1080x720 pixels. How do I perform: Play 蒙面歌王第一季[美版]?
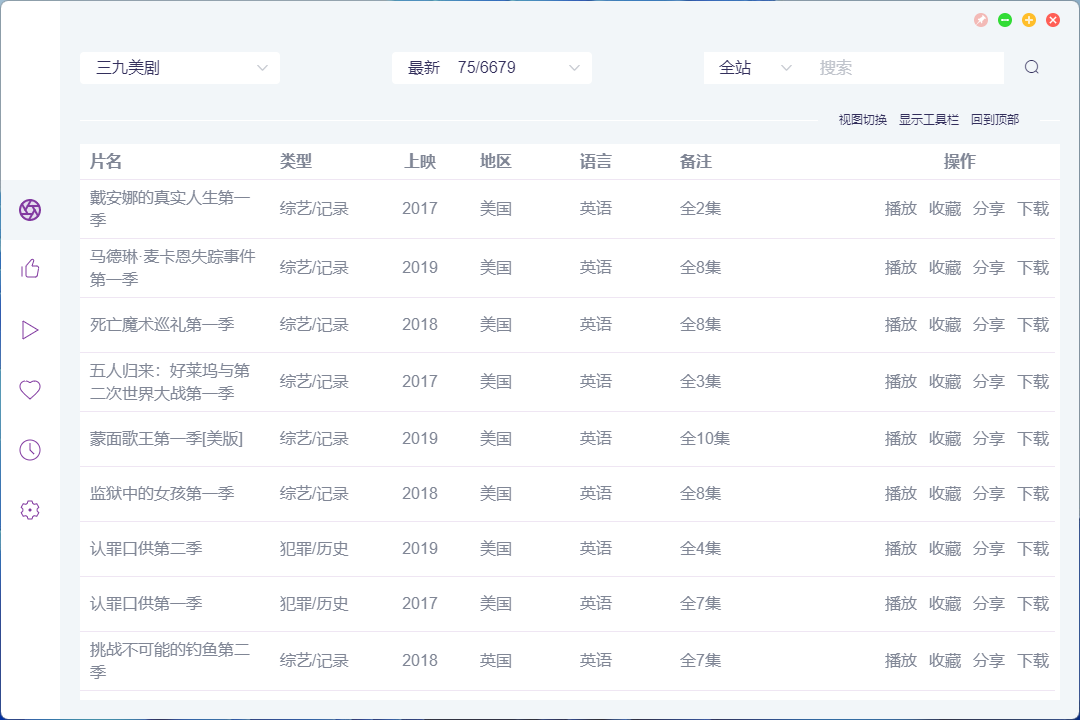coord(900,439)
